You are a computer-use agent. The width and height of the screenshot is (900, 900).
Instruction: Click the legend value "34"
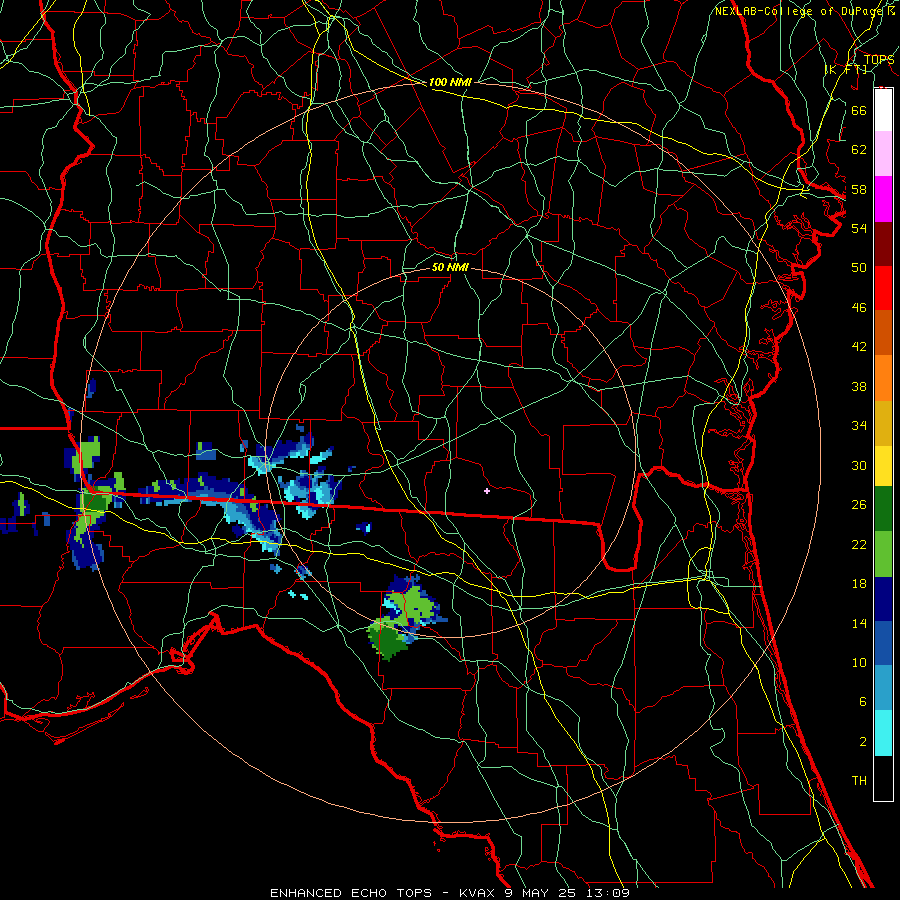(x=859, y=426)
